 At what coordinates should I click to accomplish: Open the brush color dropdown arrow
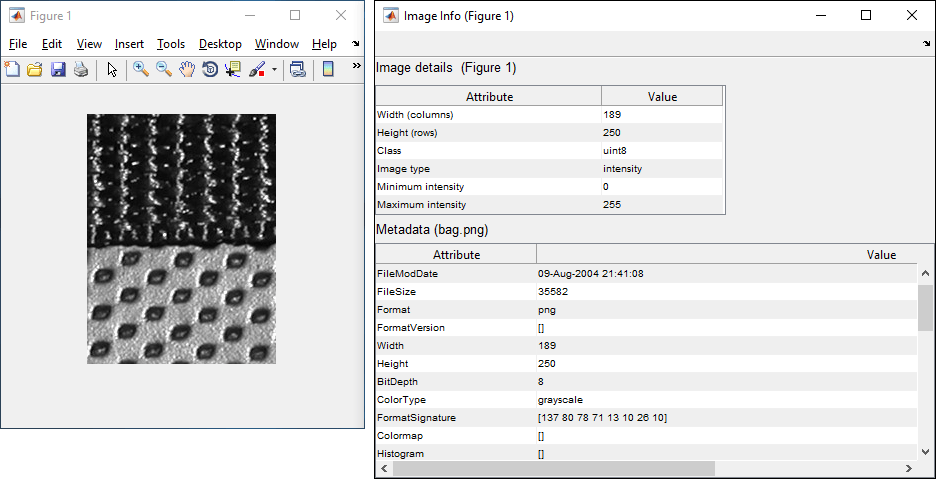[x=274, y=69]
